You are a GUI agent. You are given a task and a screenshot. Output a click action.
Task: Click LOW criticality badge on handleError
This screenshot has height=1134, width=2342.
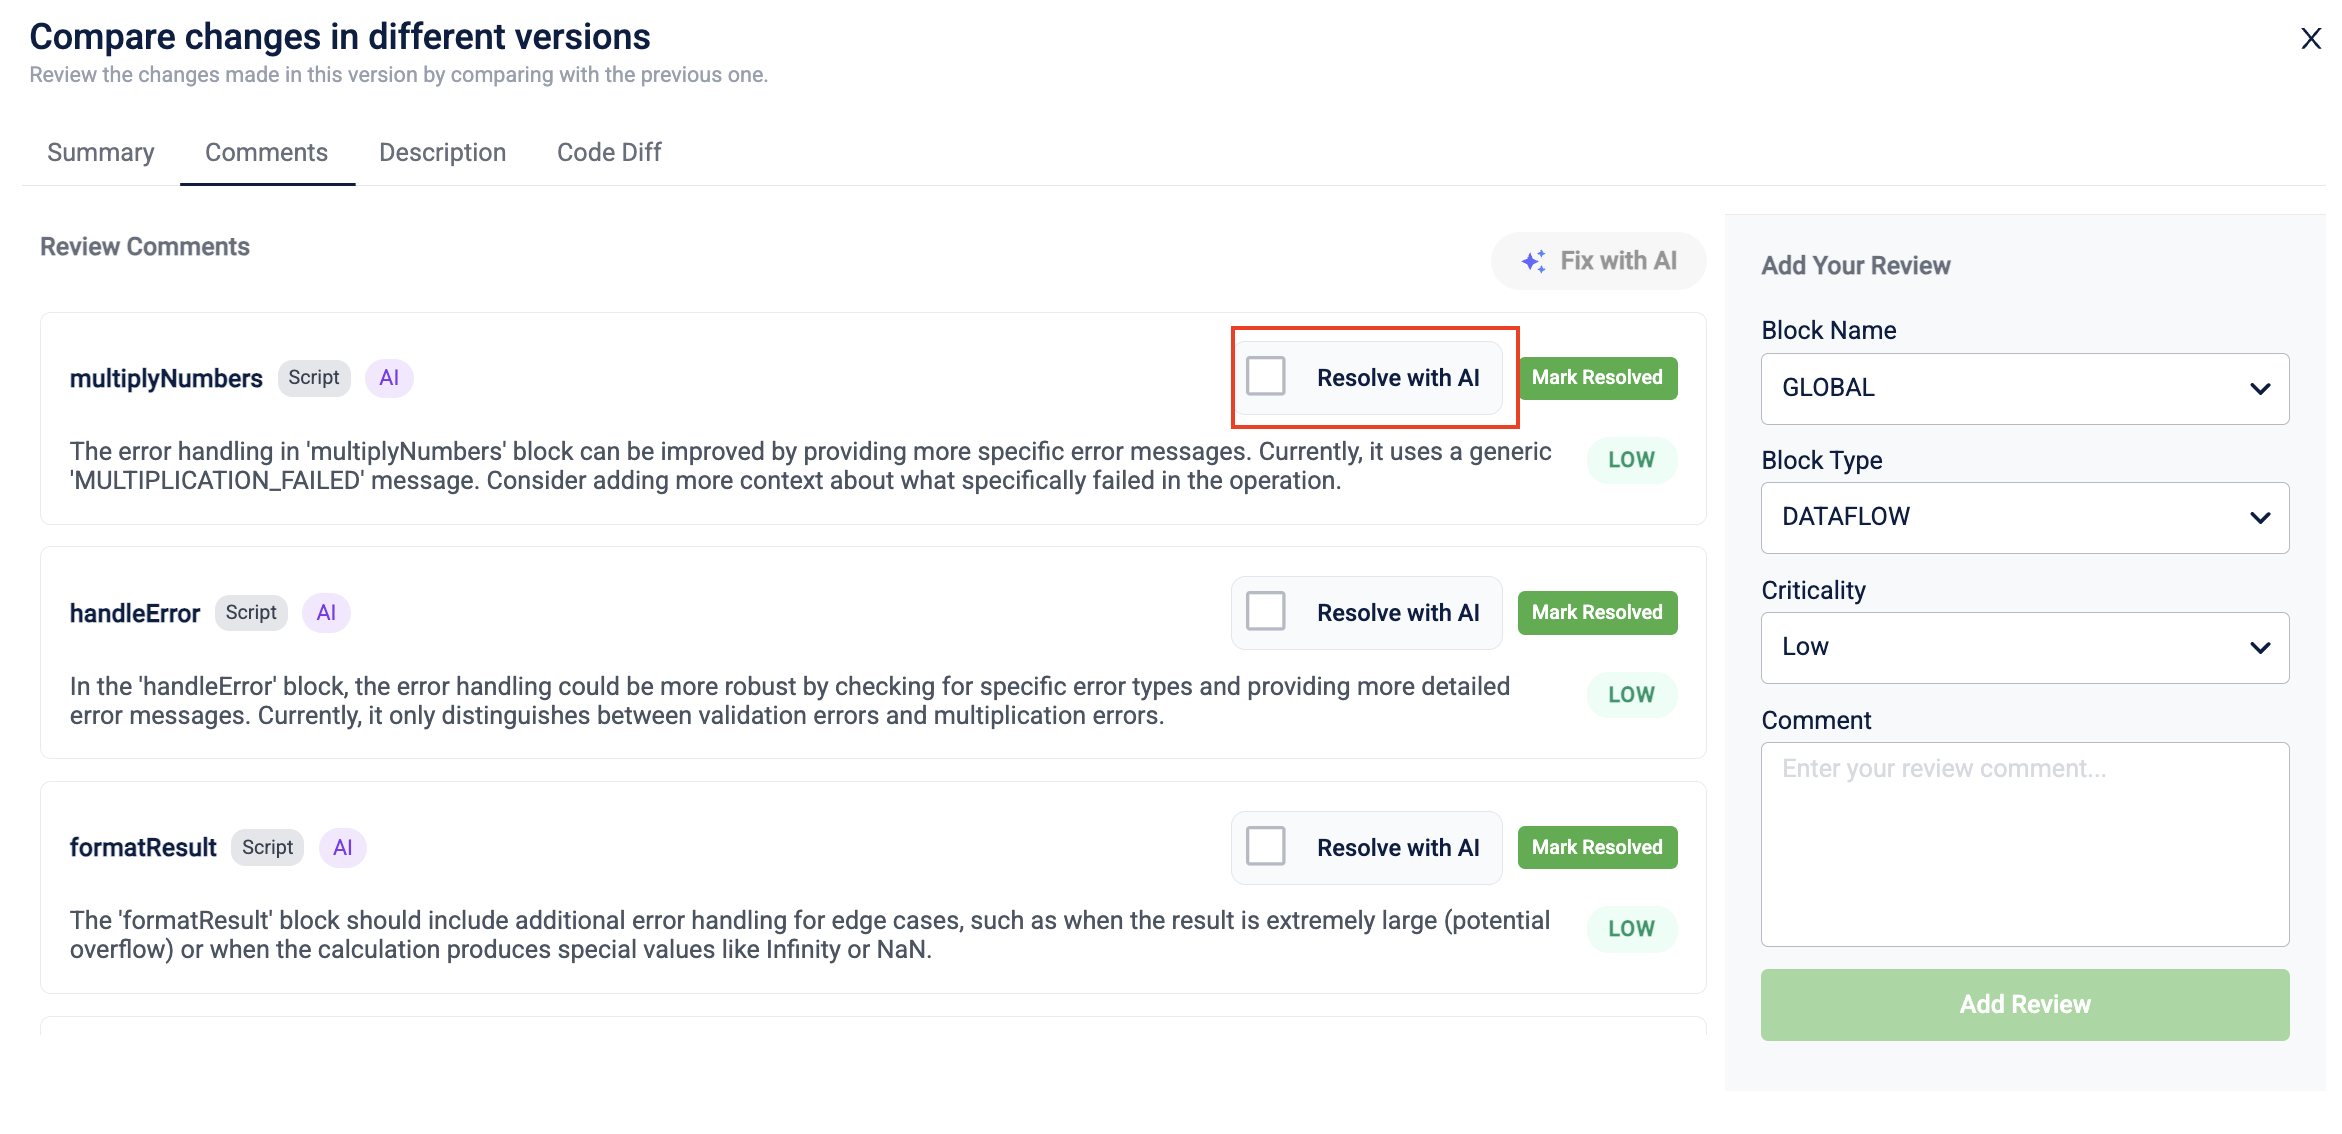click(x=1631, y=695)
